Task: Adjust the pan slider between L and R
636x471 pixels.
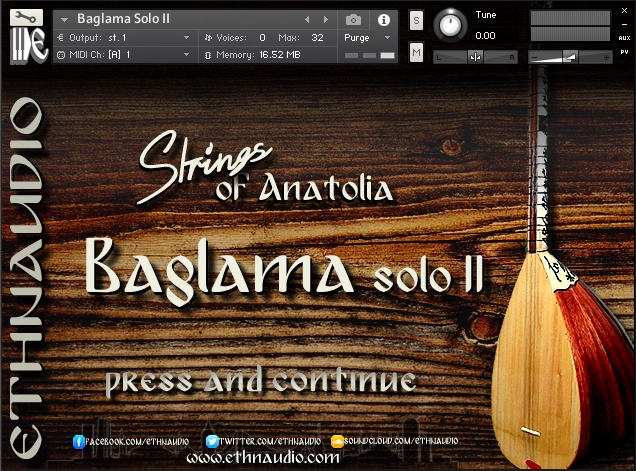Action: [x=475, y=57]
